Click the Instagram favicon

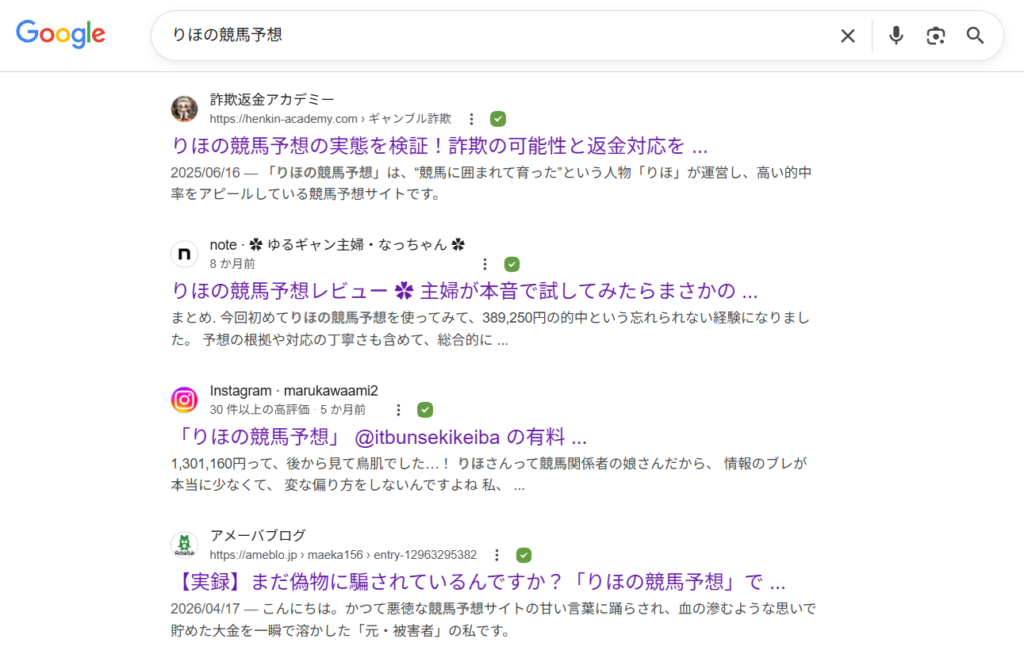(184, 399)
